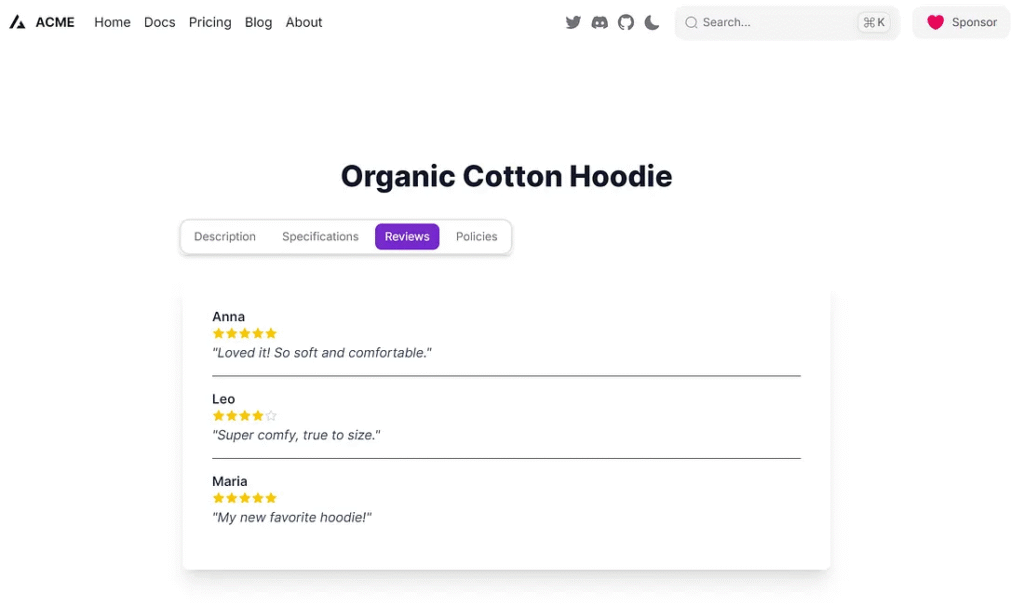Switch to the Specifications tab
The width and height of the screenshot is (1024, 607).
[320, 237]
